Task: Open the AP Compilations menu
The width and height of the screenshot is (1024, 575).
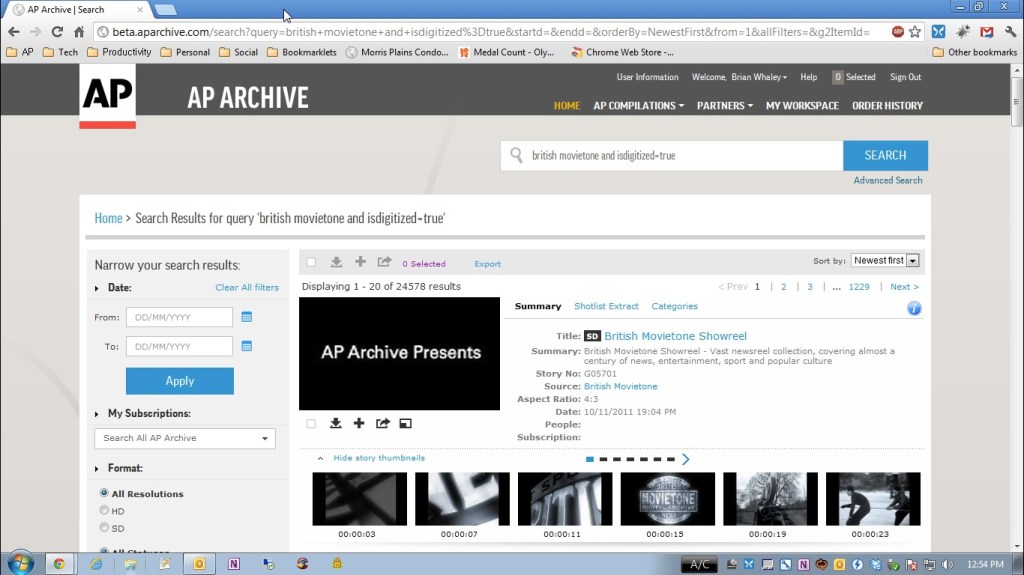Action: [638, 105]
